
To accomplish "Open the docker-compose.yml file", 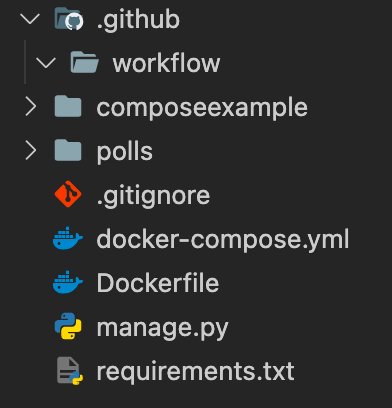I will pos(223,239).
